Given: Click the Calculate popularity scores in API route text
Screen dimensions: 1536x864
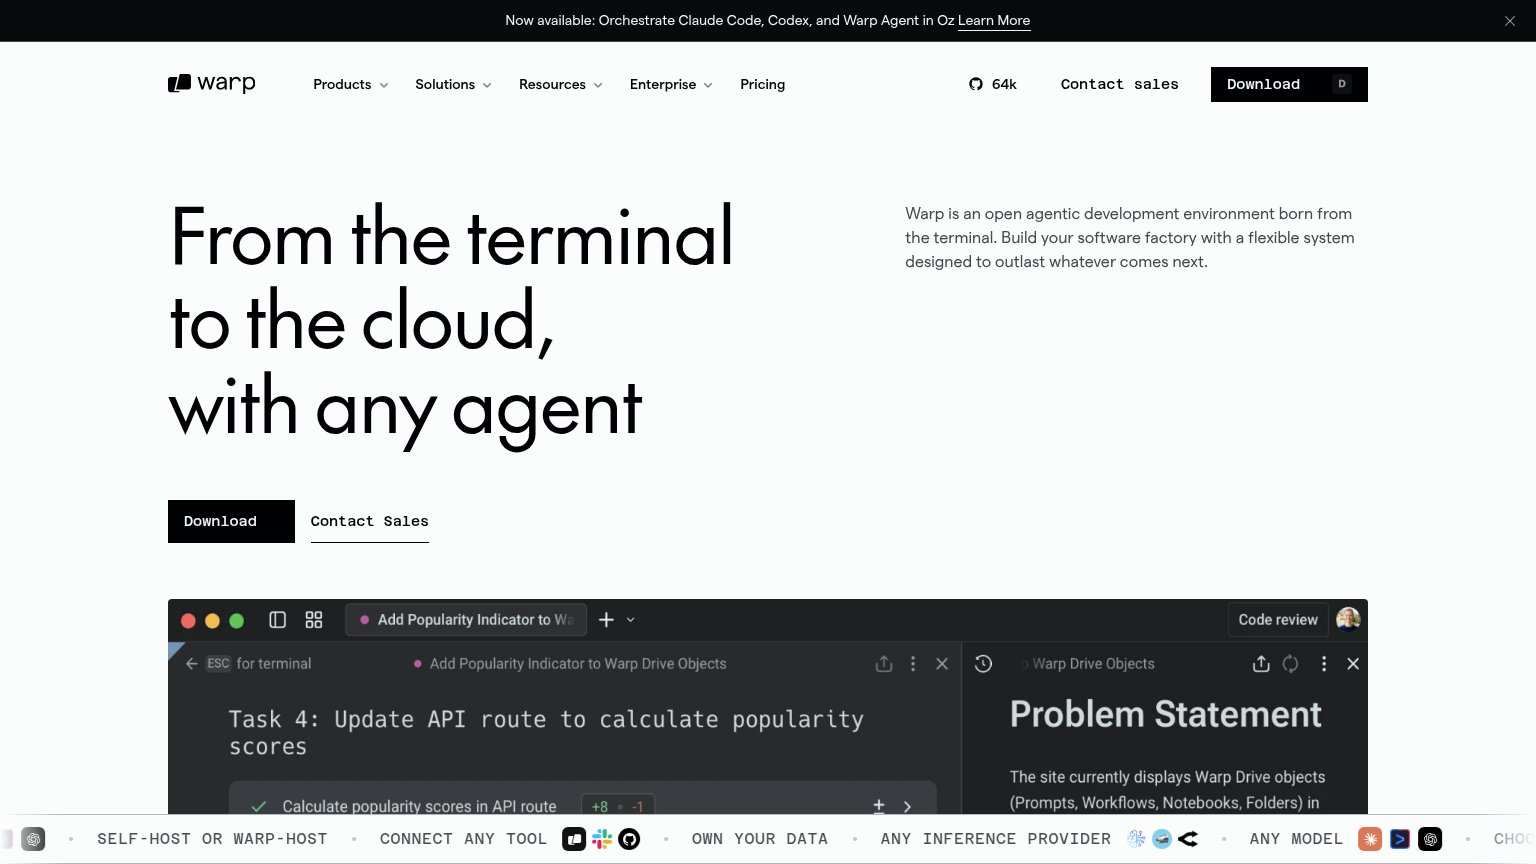Looking at the screenshot, I should click(x=419, y=806).
